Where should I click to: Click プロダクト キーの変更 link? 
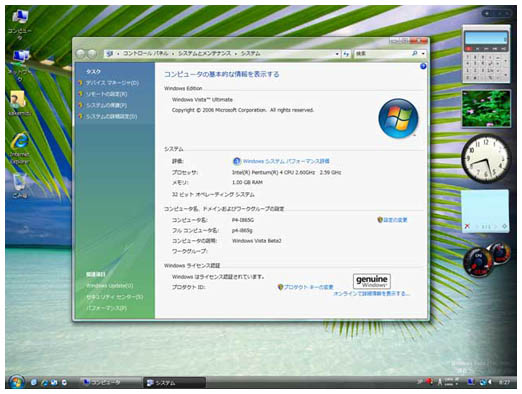tap(308, 287)
